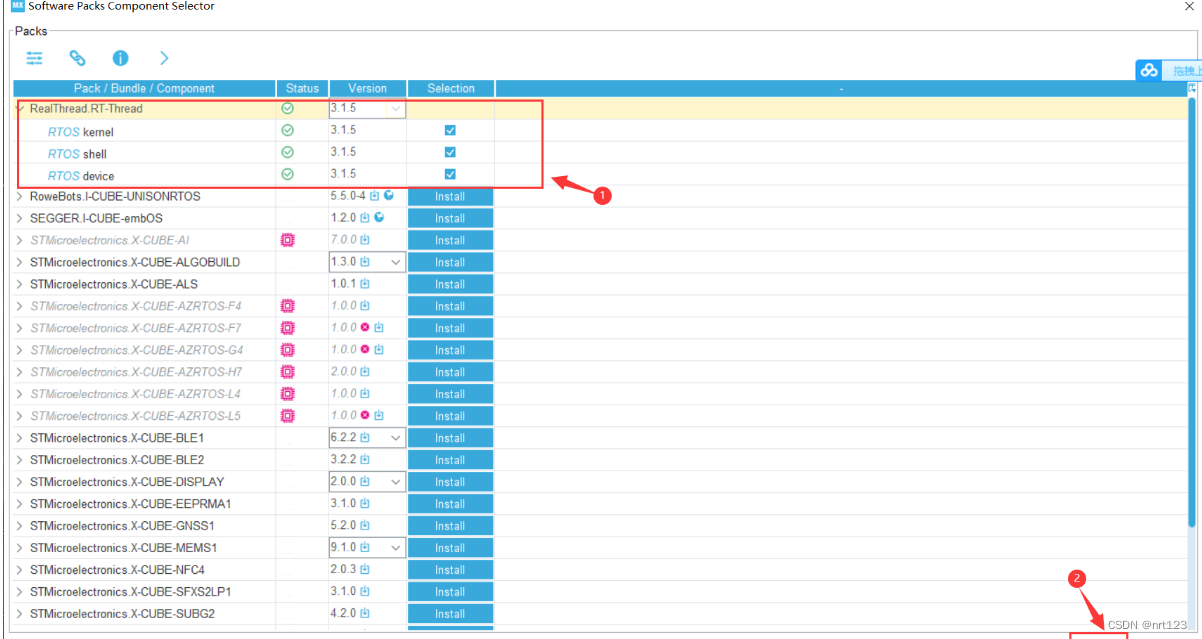Click globe icon in SEGGER I-CUBE-embOS row
1202x639 pixels.
pyautogui.click(x=379, y=218)
